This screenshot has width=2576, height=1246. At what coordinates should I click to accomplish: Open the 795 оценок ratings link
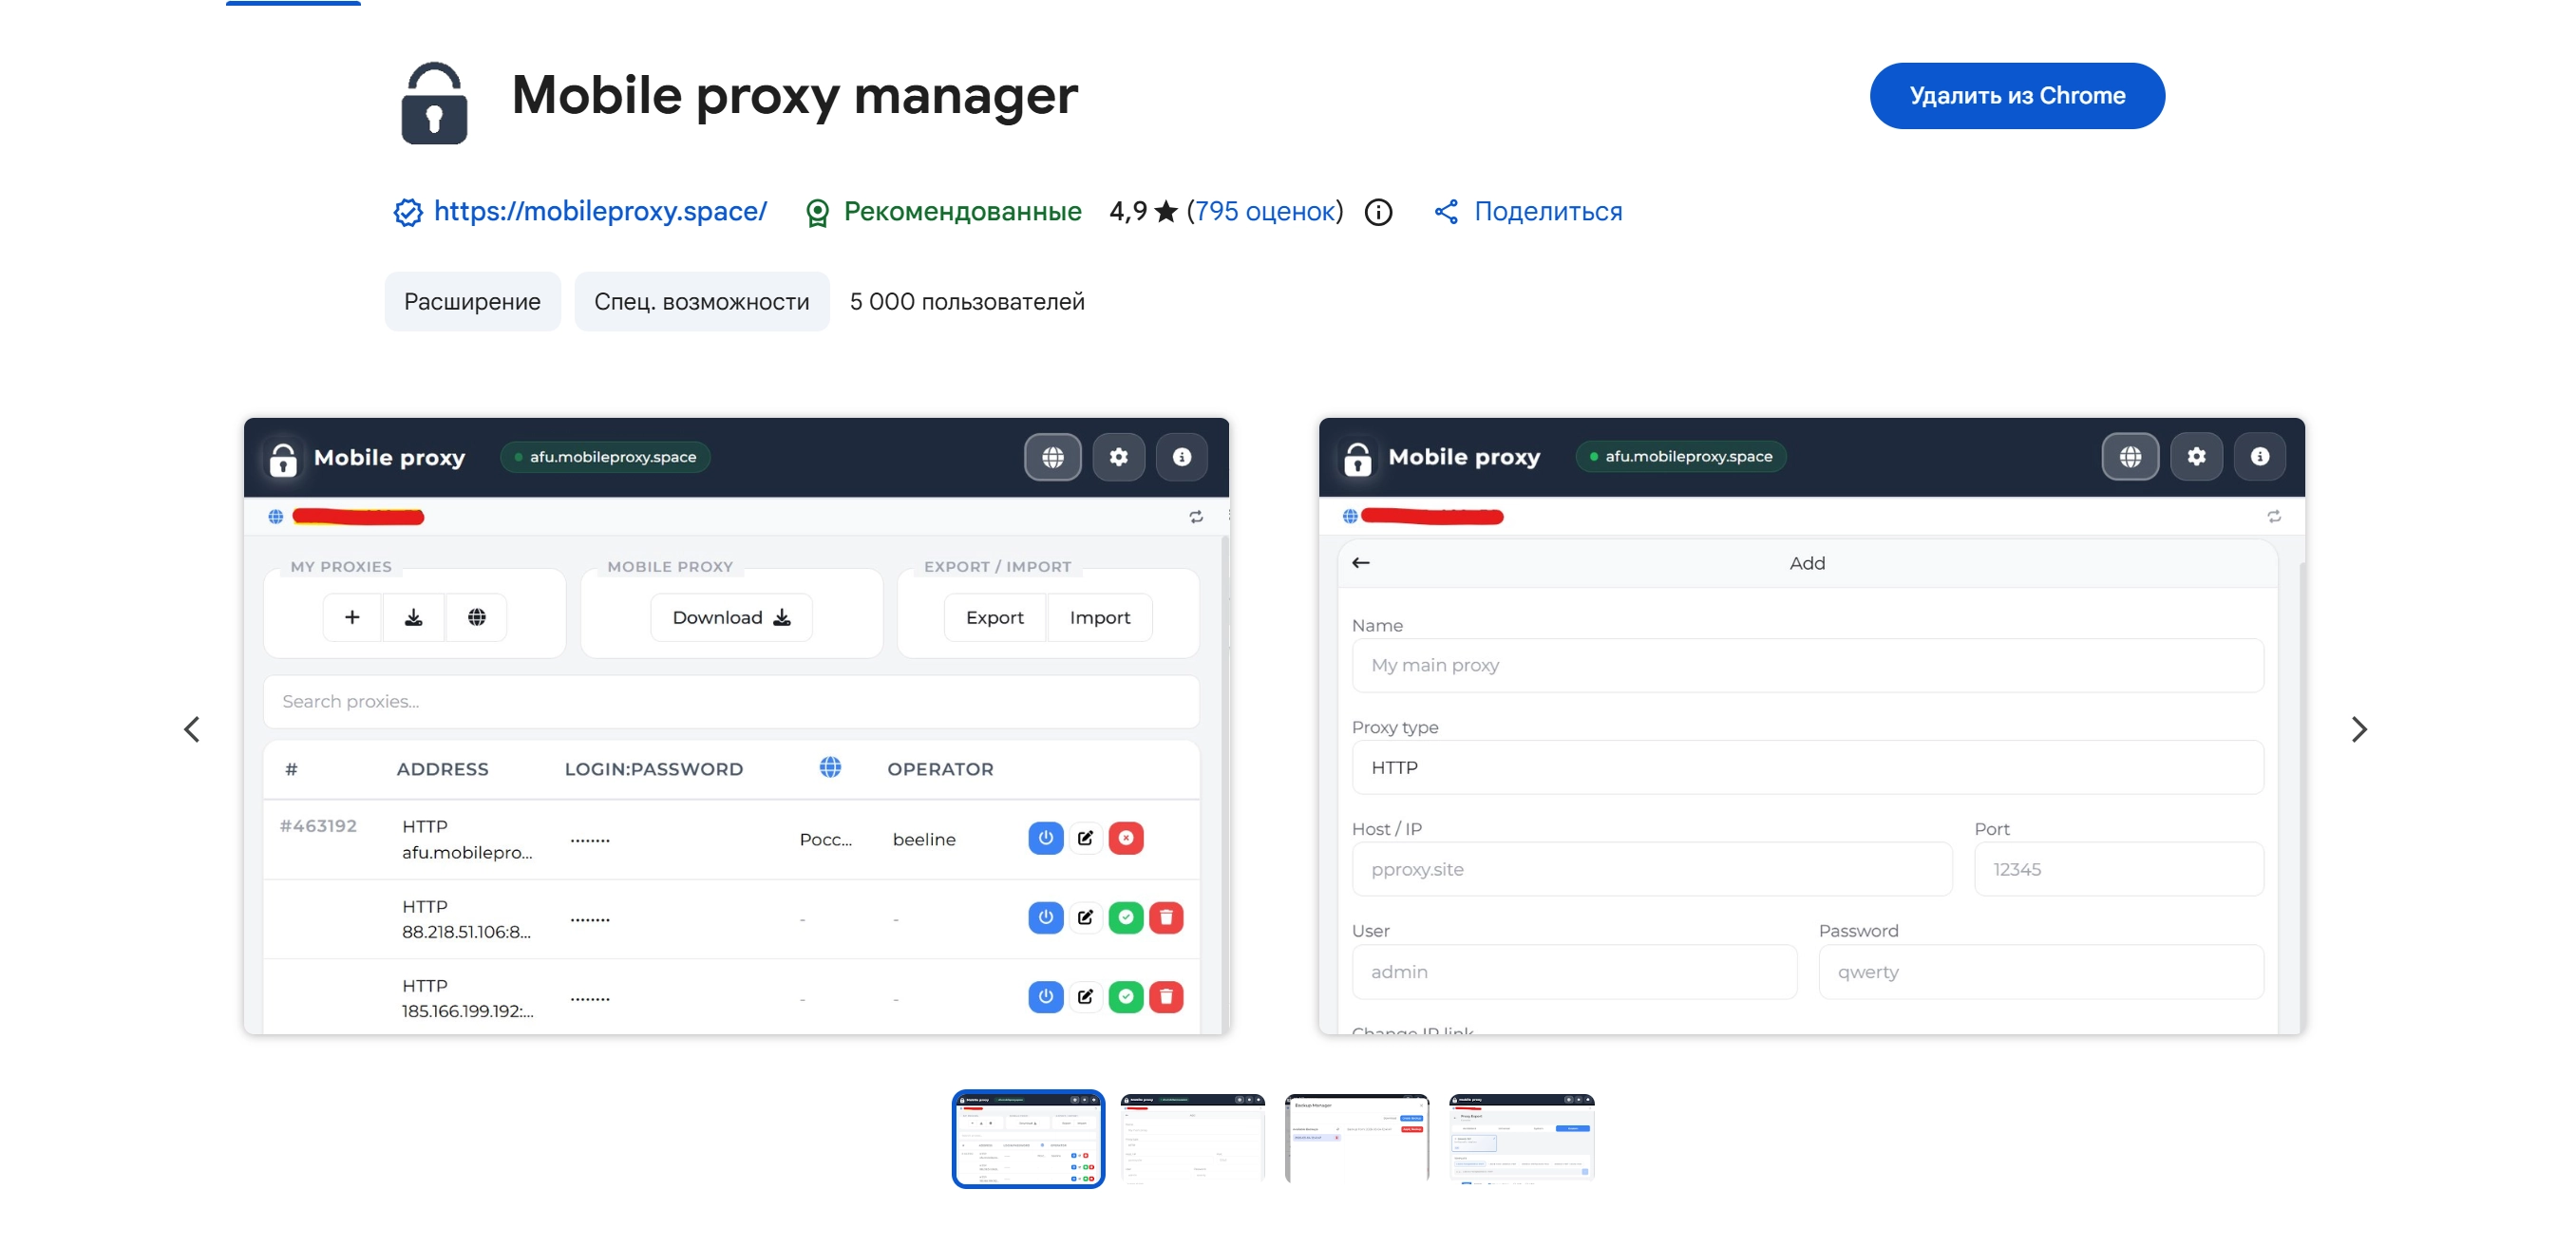[1264, 211]
